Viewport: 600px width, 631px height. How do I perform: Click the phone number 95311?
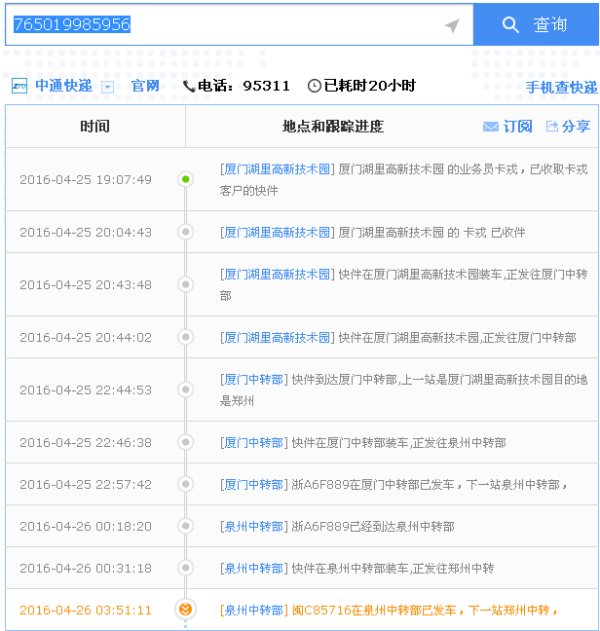point(267,86)
